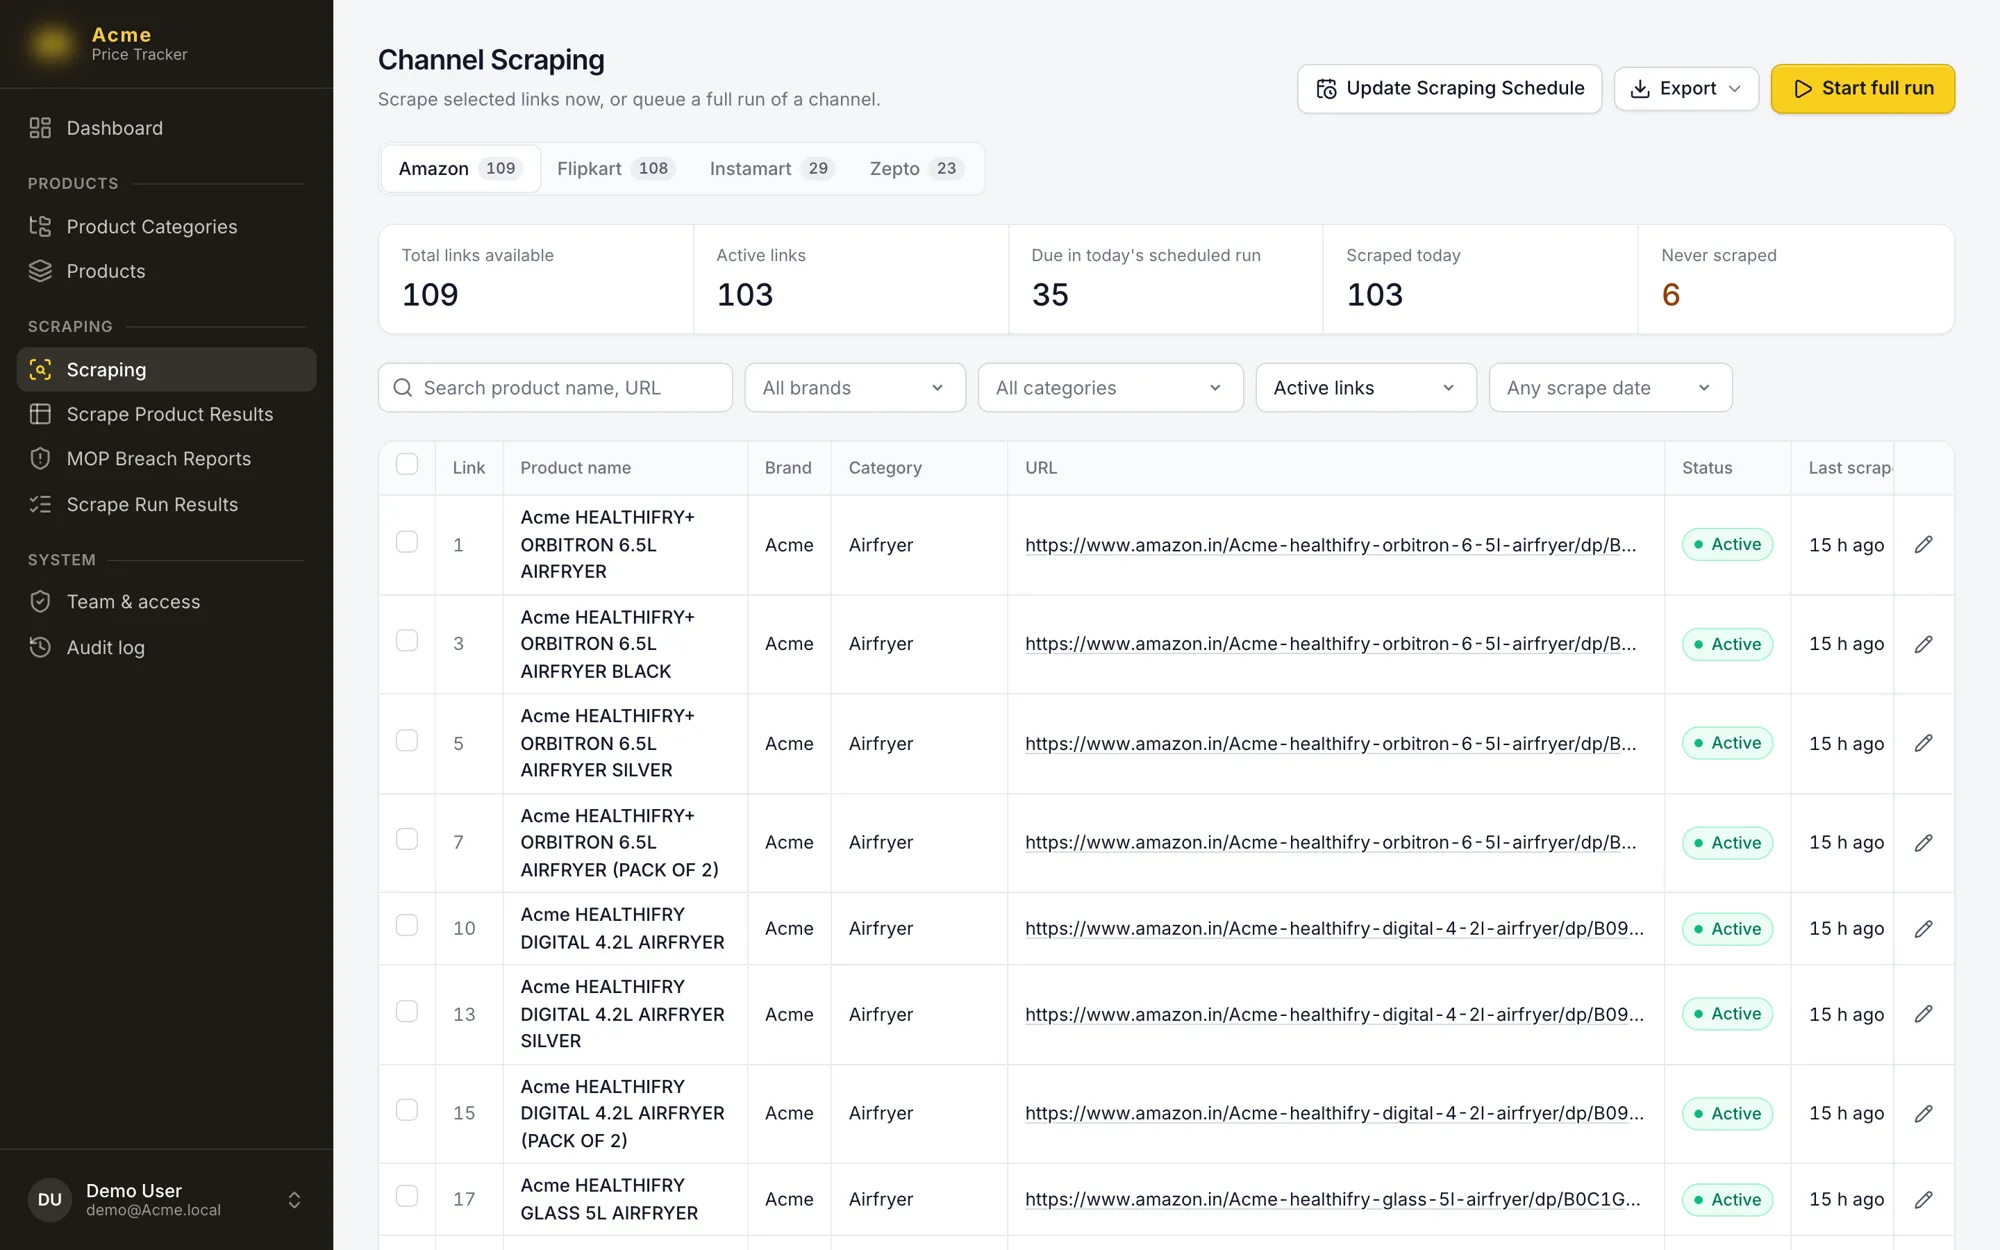Screen dimensions: 2000x1250
Task: Edit link 5 with pencil icon
Action: point(1923,743)
